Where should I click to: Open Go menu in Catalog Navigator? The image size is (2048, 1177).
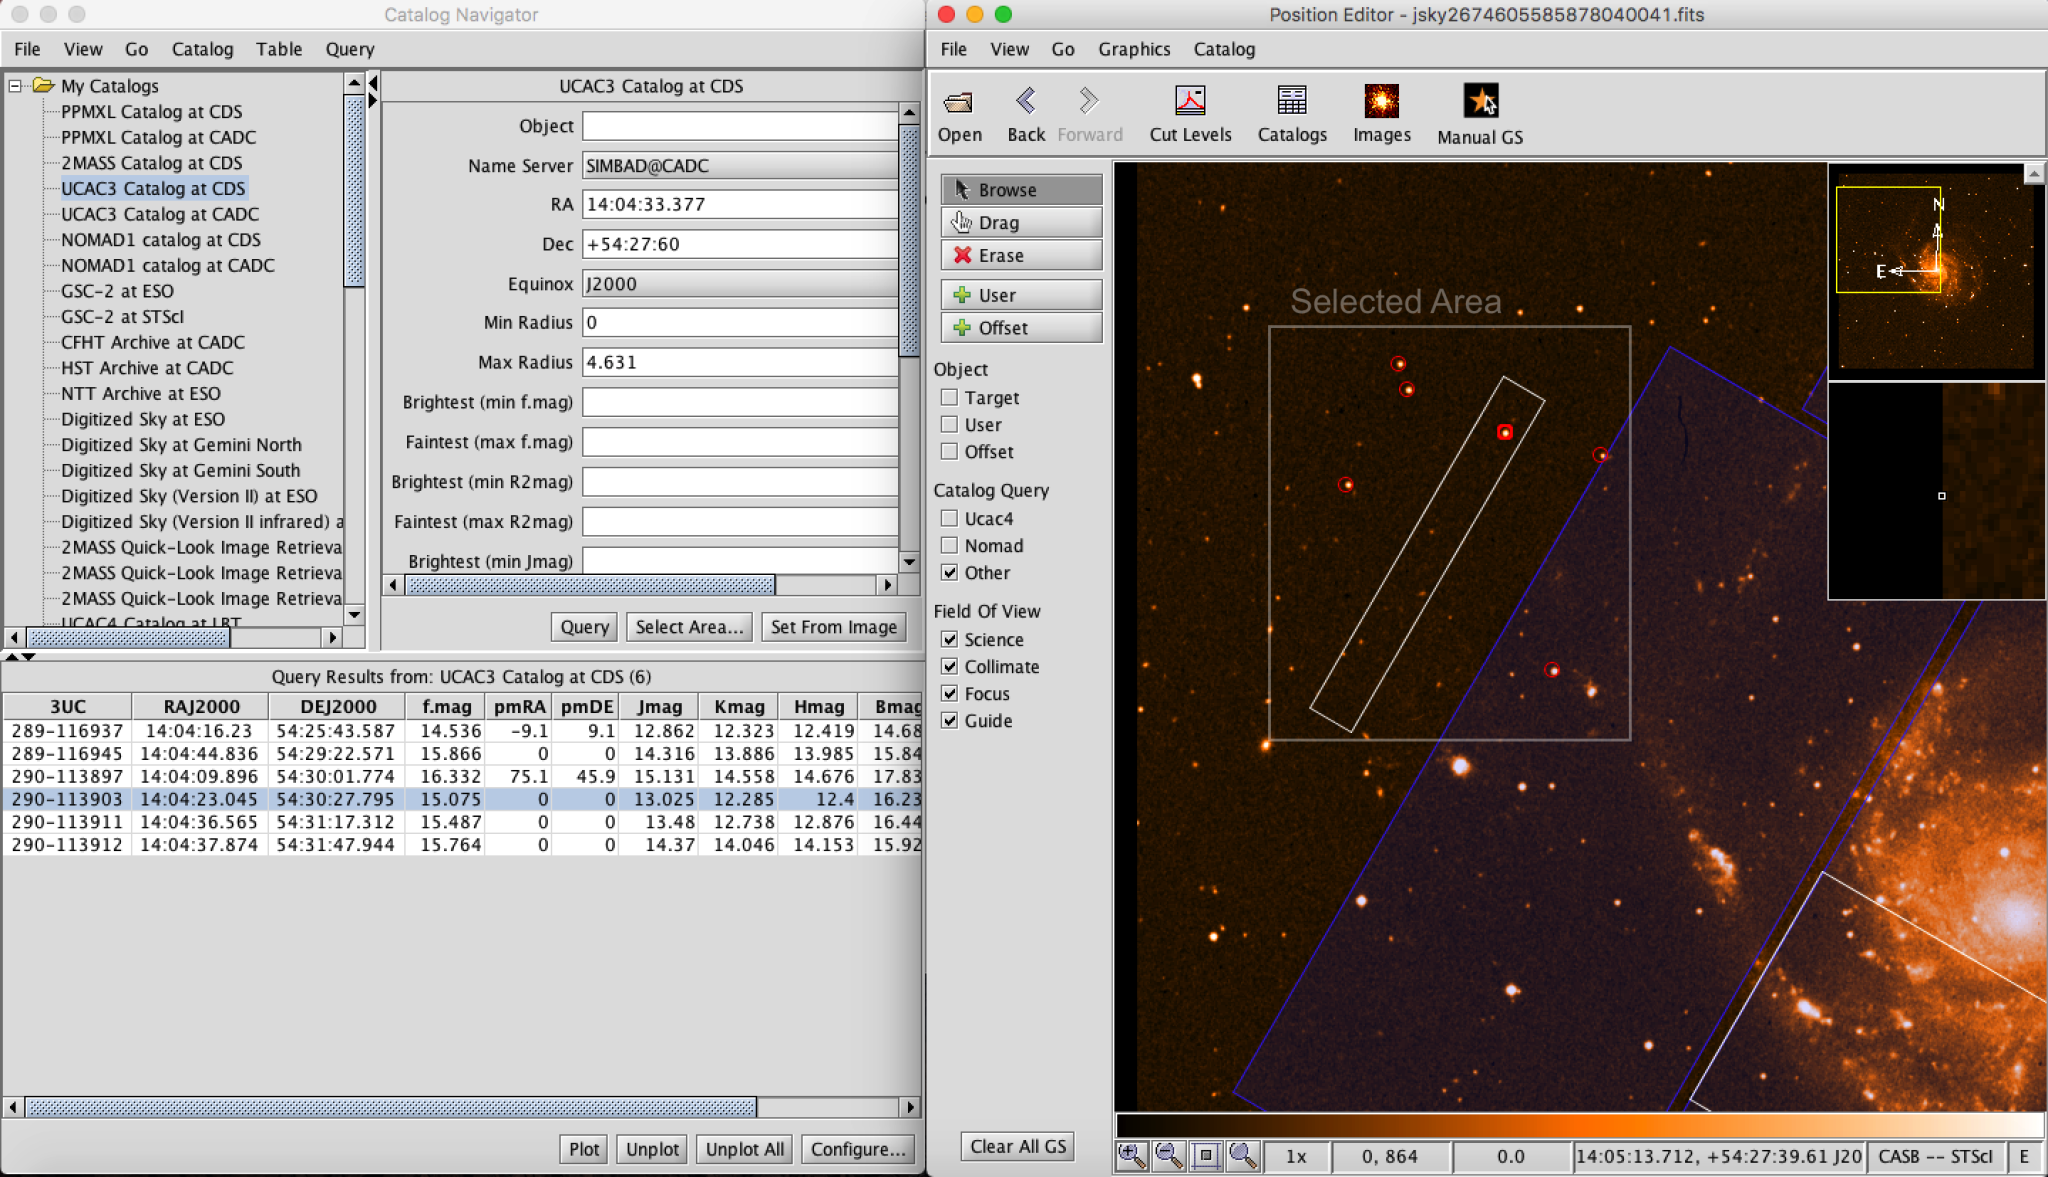click(x=136, y=49)
